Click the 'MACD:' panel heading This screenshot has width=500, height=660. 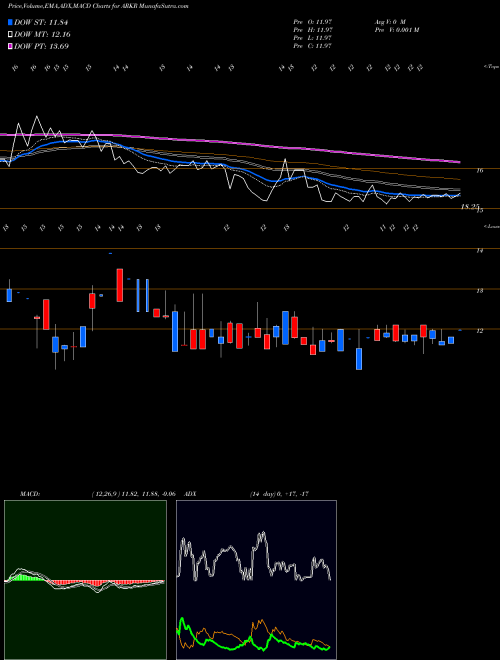click(x=30, y=494)
